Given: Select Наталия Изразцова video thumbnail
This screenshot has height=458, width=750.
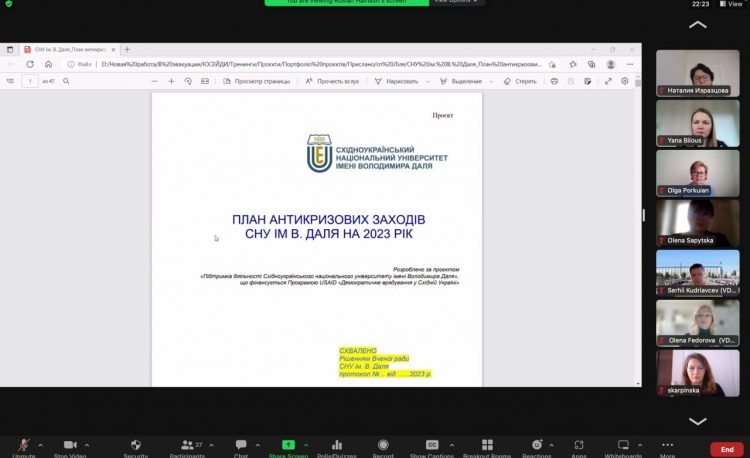Looking at the screenshot, I should tap(697, 73).
